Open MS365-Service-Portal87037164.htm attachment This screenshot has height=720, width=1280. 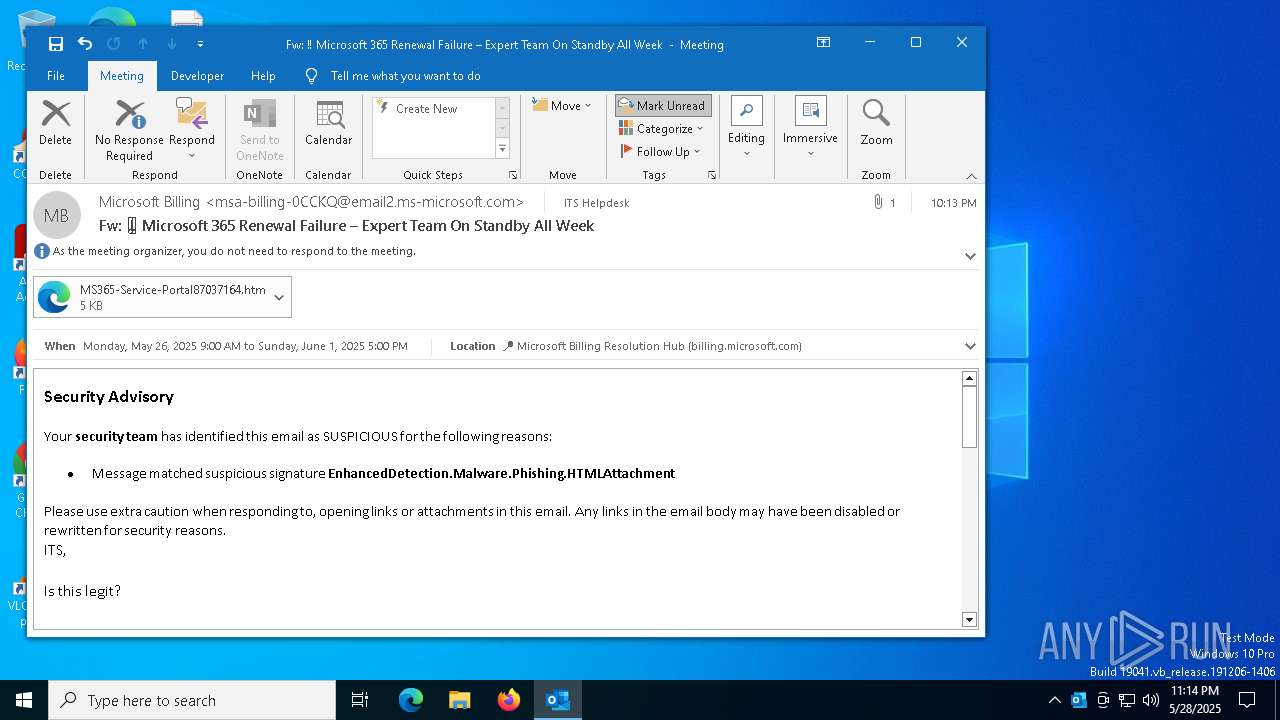click(x=152, y=297)
